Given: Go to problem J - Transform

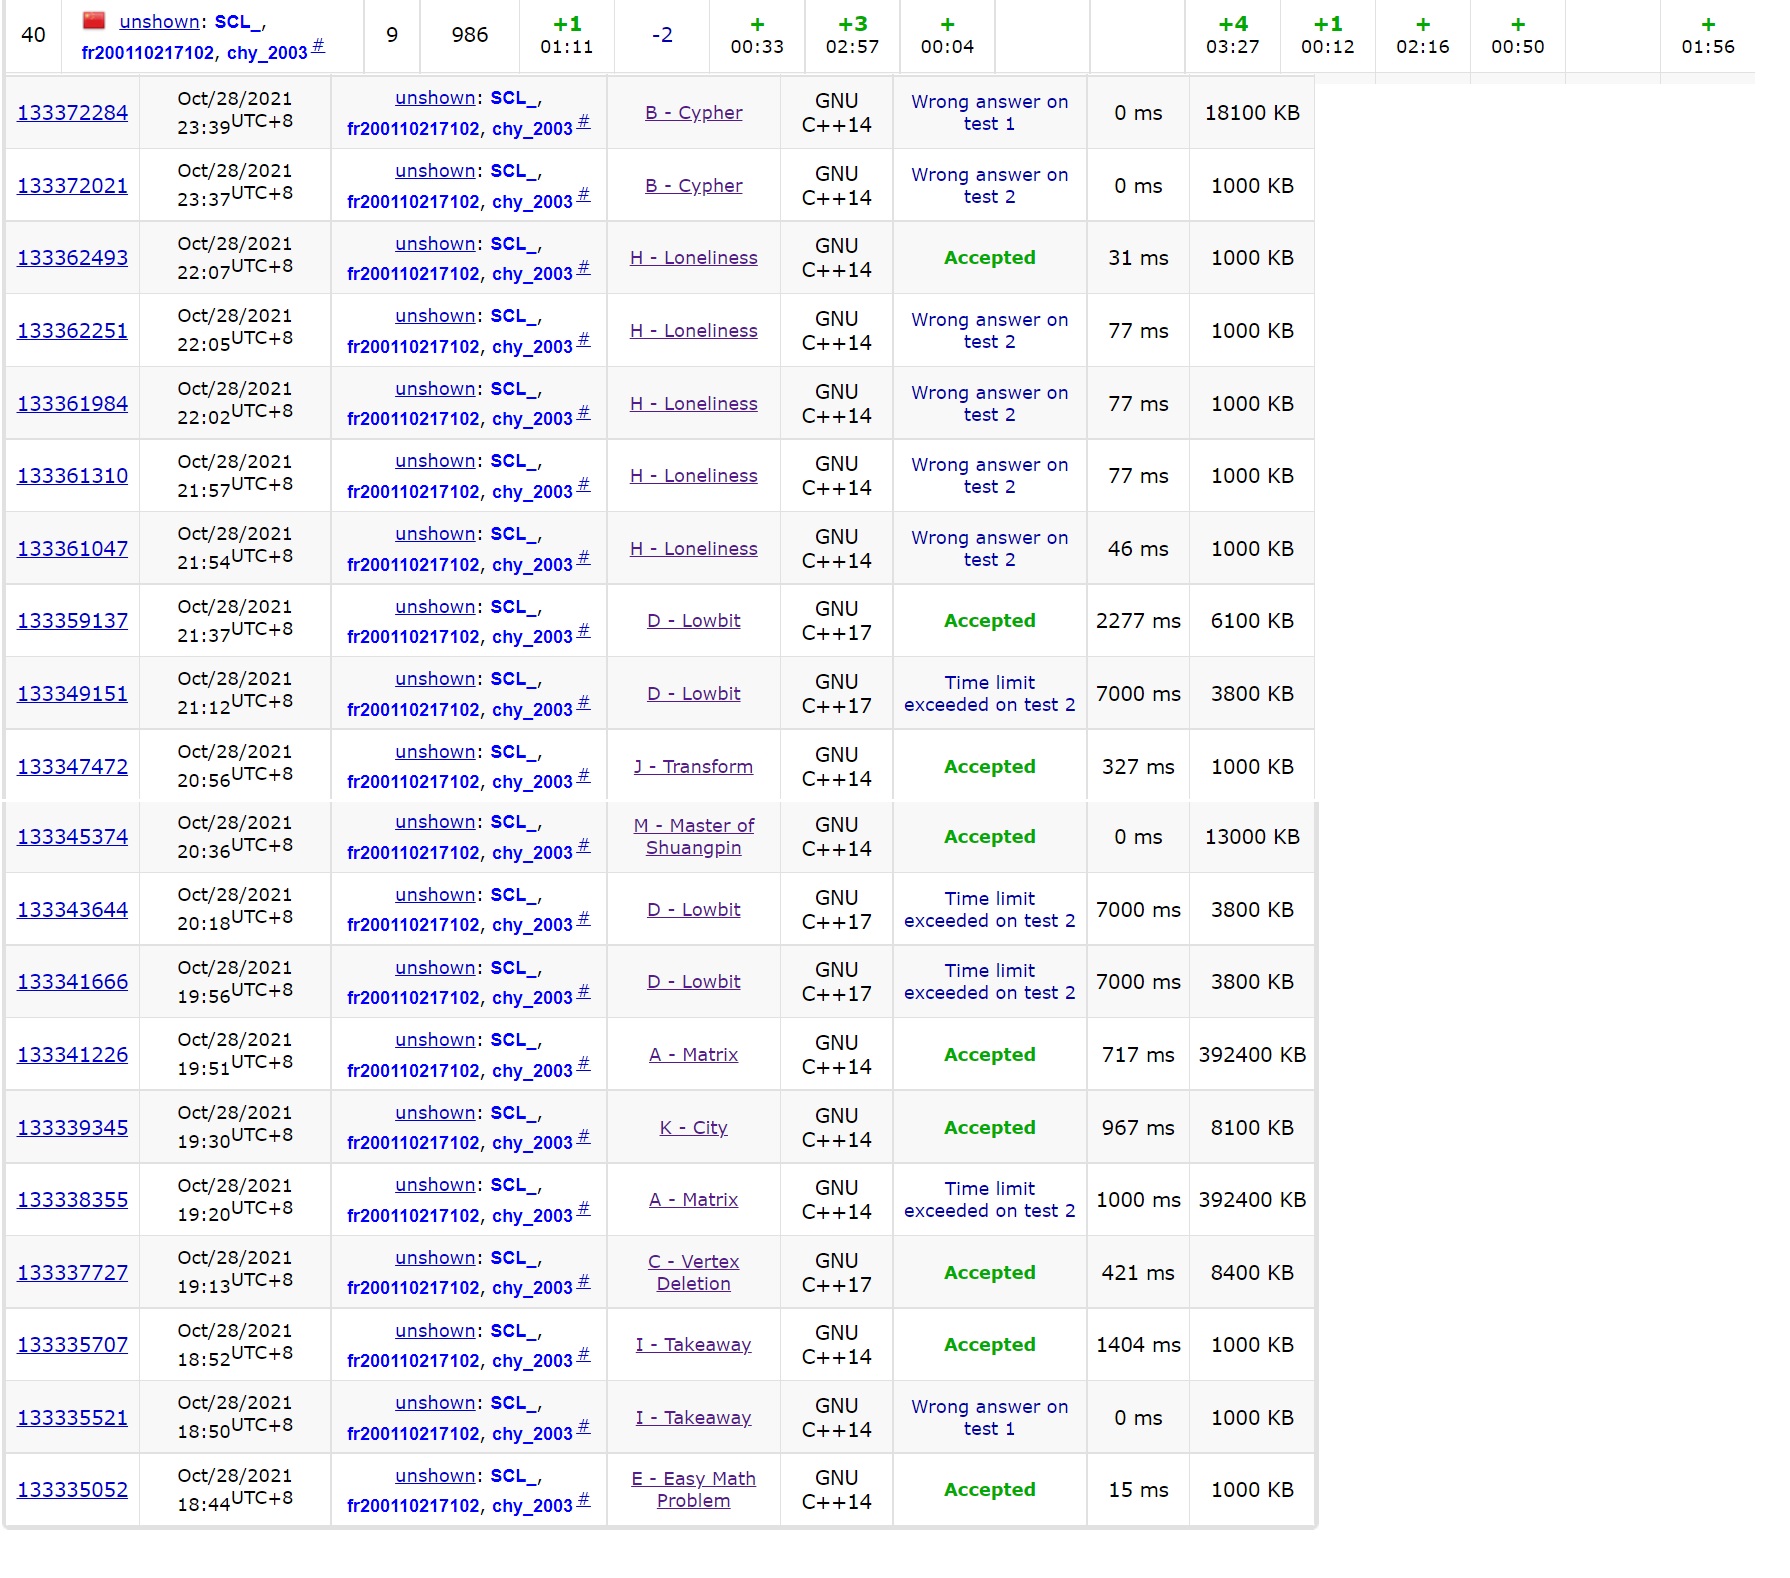Looking at the screenshot, I should (693, 767).
